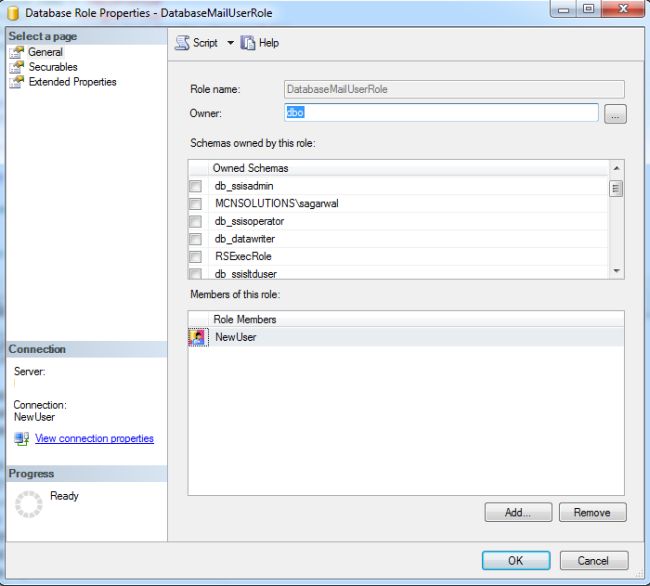Click the RSExecRole schema name

243,256
